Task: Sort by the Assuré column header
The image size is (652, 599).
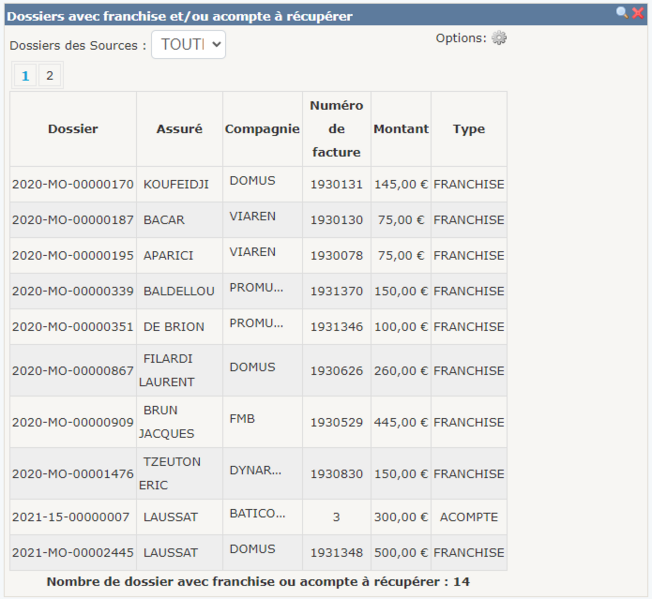Action: (179, 129)
